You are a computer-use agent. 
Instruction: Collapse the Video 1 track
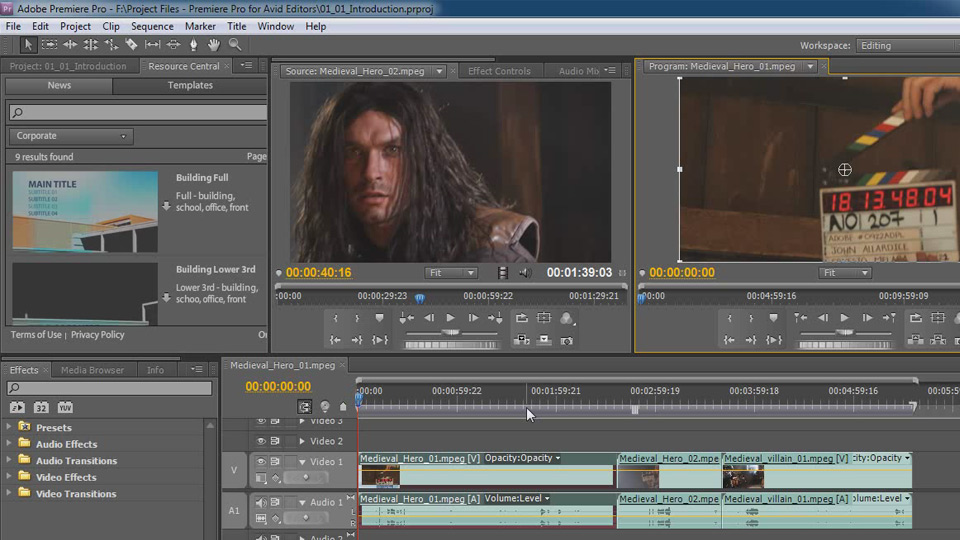tap(302, 462)
